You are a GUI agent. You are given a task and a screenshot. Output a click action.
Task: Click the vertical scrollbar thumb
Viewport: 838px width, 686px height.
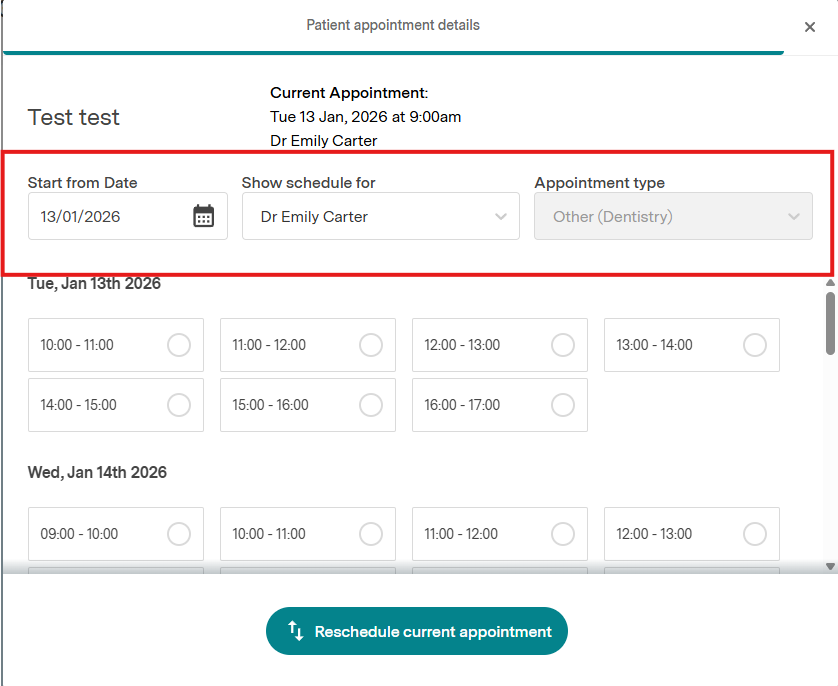pos(830,322)
